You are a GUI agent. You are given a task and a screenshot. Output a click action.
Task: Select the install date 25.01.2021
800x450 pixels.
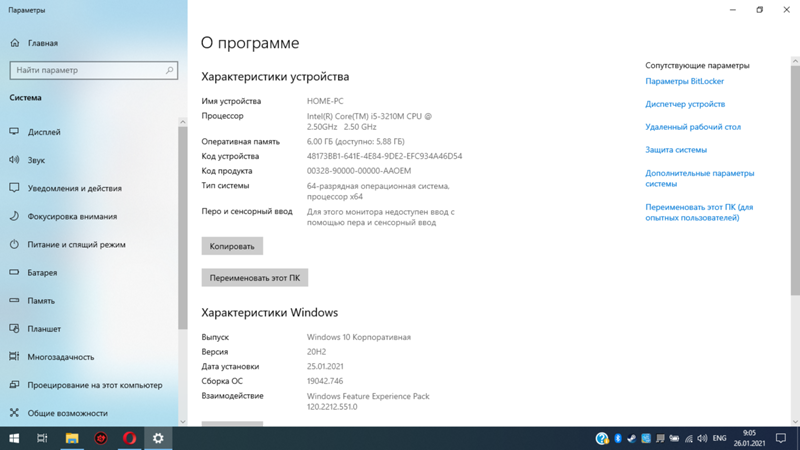tap(325, 366)
